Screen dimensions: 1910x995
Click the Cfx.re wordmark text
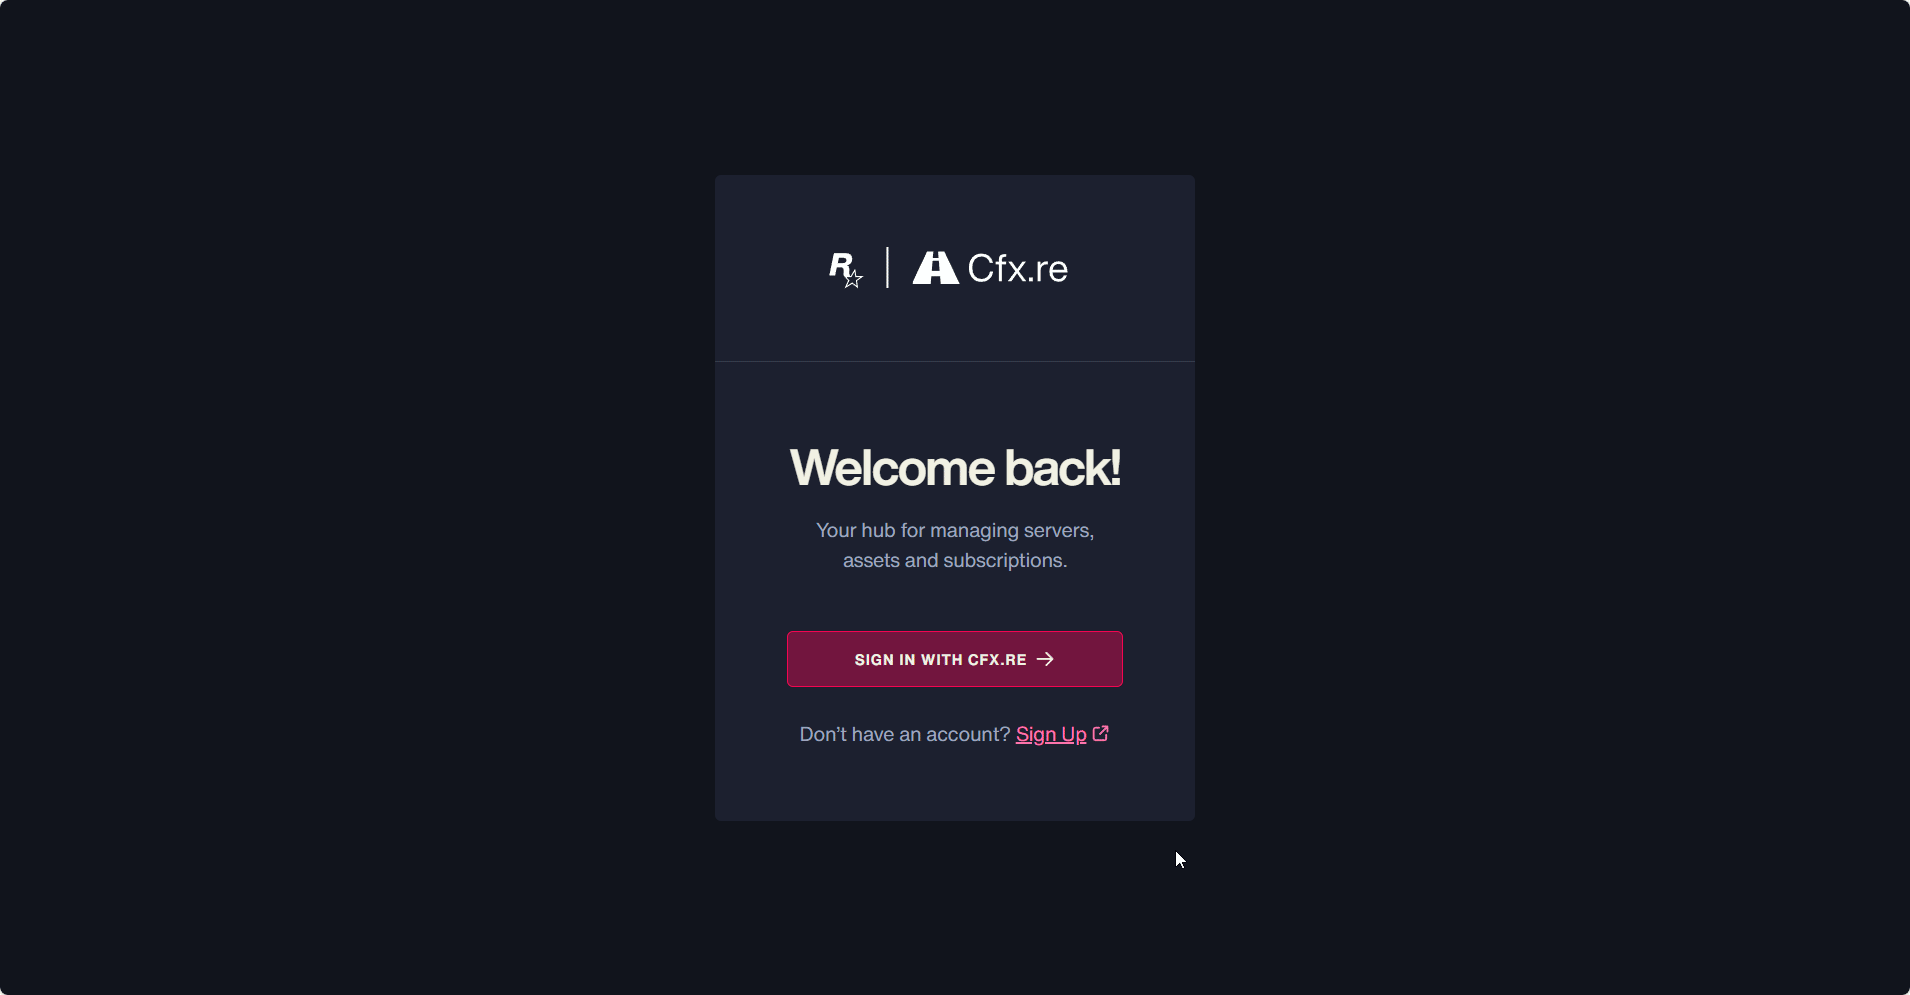coord(1018,268)
